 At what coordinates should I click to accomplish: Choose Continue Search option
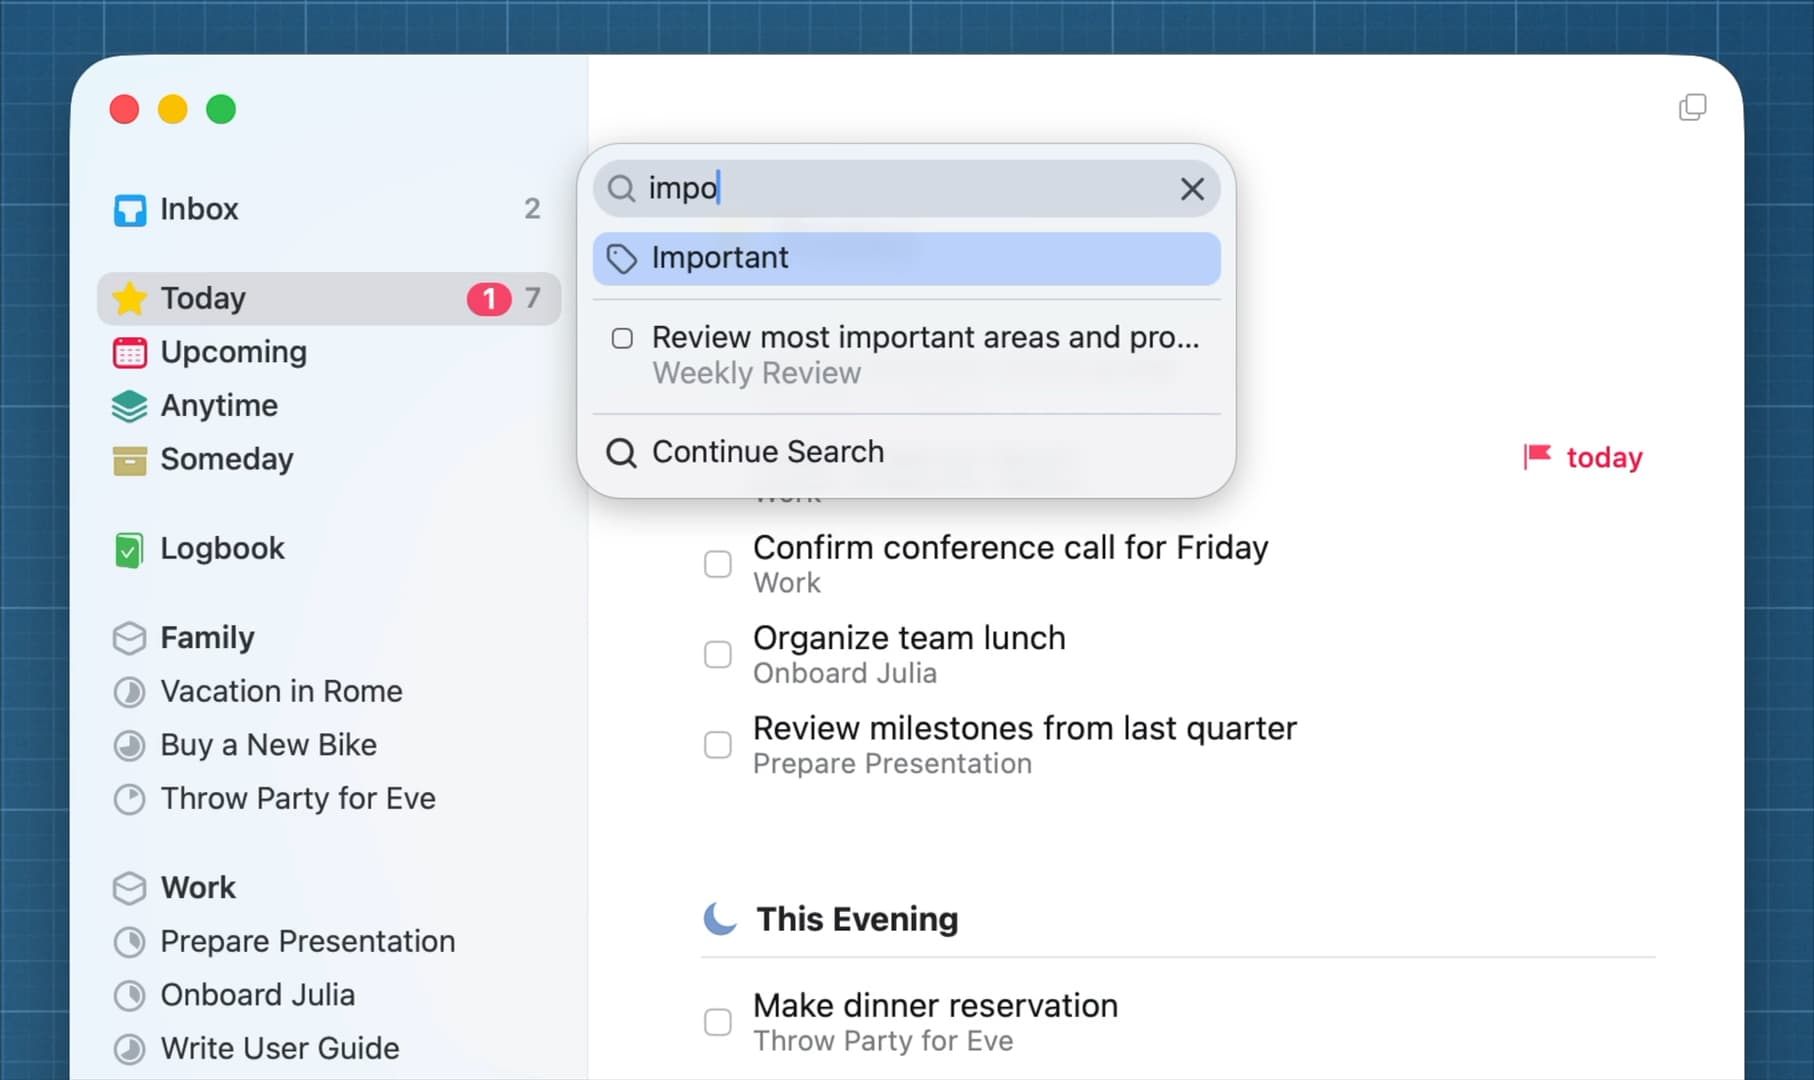(x=767, y=452)
